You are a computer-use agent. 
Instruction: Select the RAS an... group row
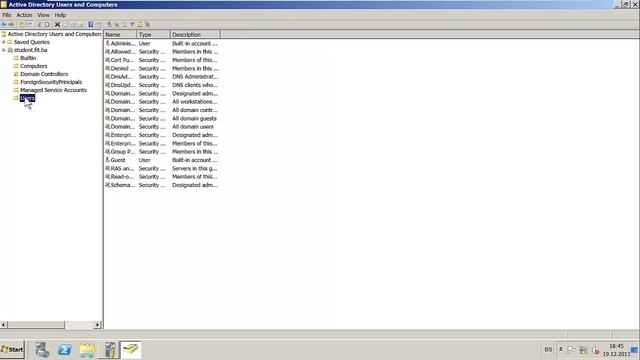tap(162, 168)
